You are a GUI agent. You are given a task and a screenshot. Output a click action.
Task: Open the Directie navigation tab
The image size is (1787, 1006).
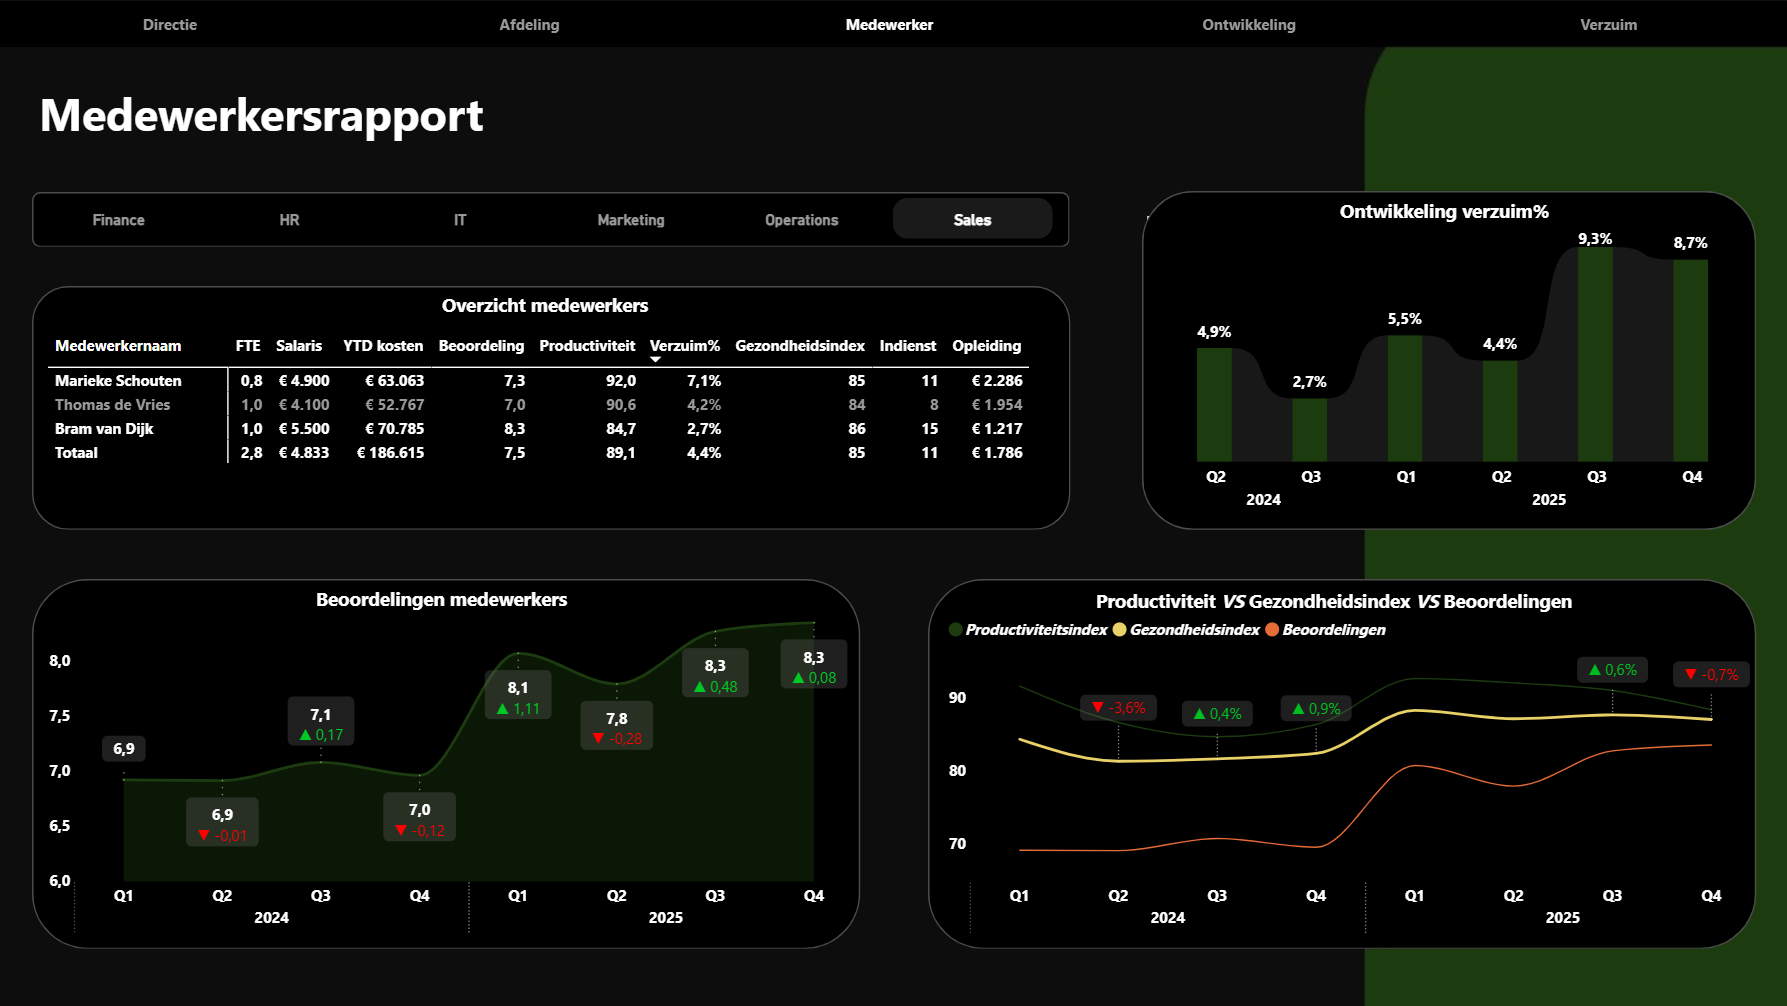(x=170, y=25)
